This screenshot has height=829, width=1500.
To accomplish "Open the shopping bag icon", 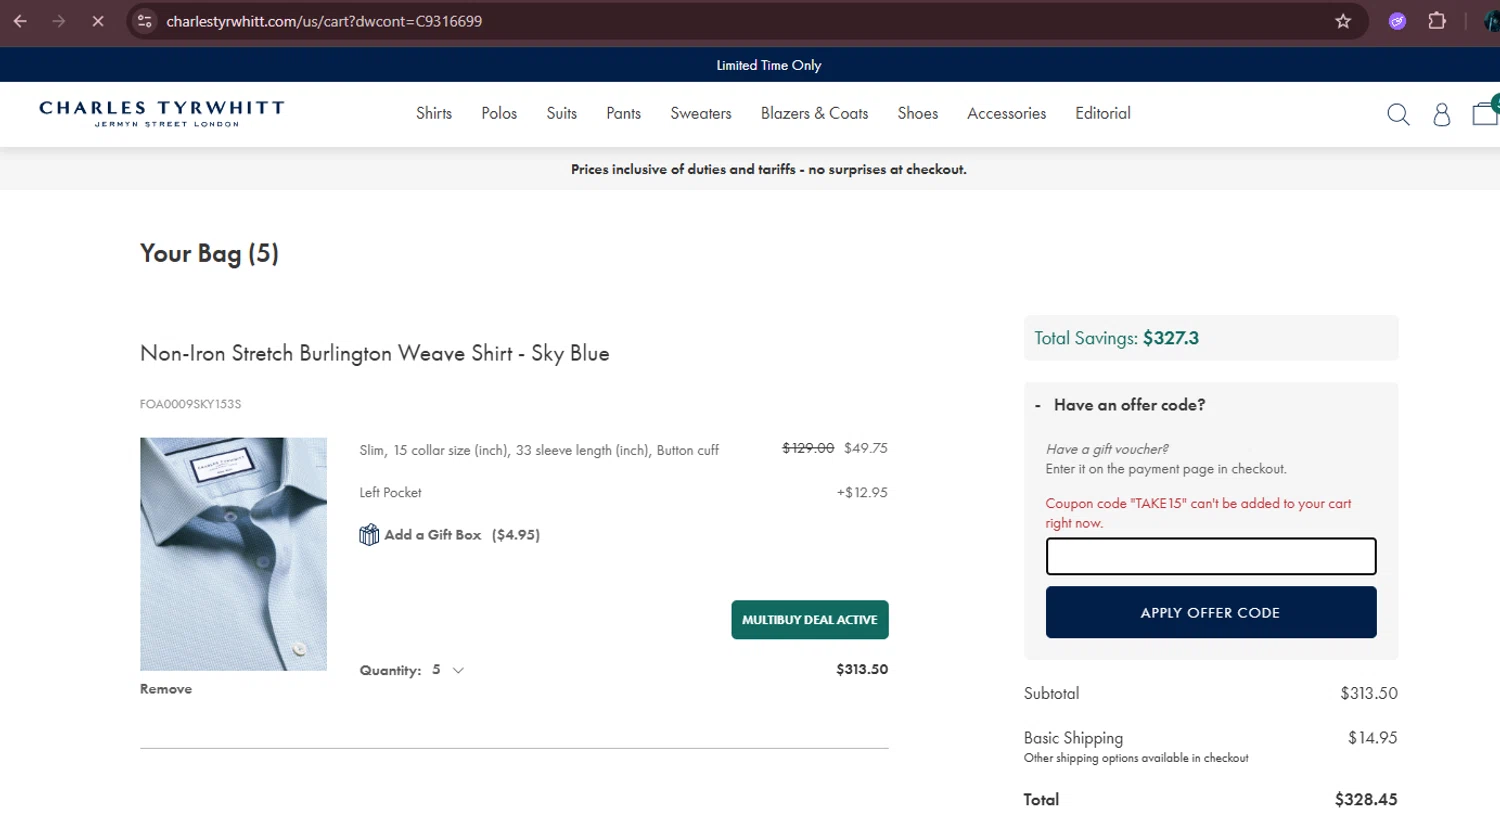I will click(x=1486, y=113).
